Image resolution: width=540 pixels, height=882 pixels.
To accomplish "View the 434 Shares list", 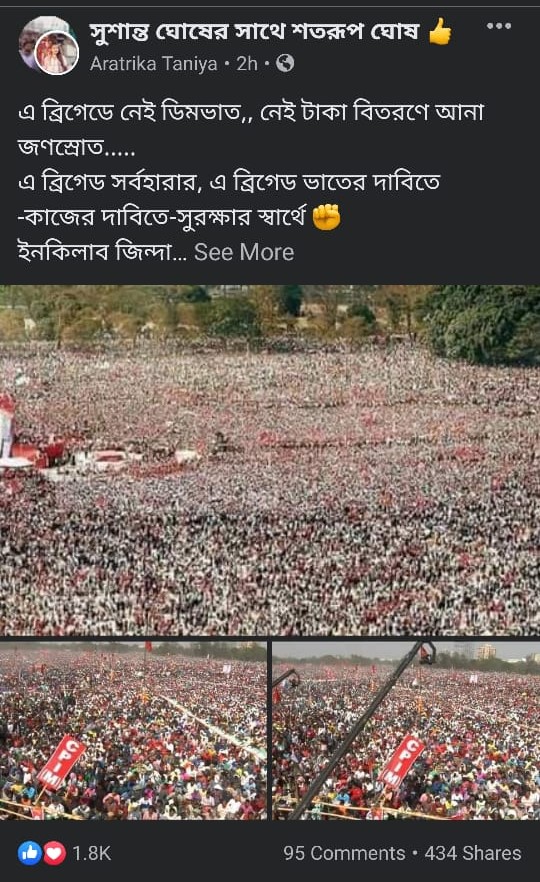I will tap(473, 853).
